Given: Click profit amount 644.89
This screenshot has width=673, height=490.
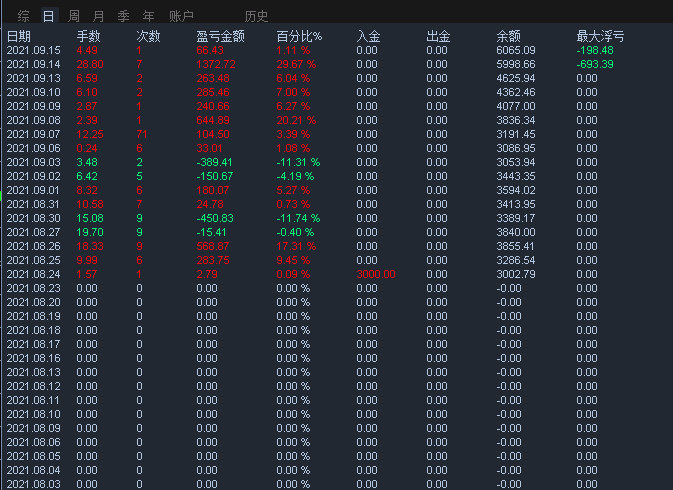Looking at the screenshot, I should [213, 120].
